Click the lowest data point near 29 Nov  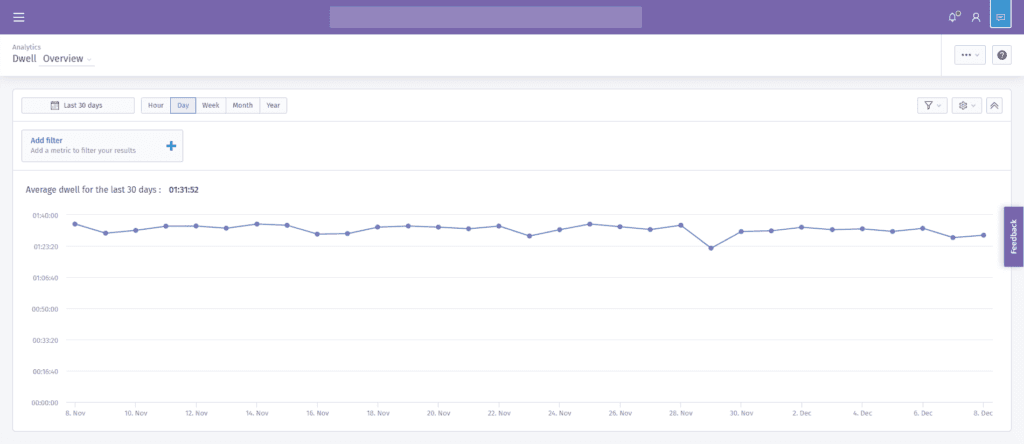(711, 248)
